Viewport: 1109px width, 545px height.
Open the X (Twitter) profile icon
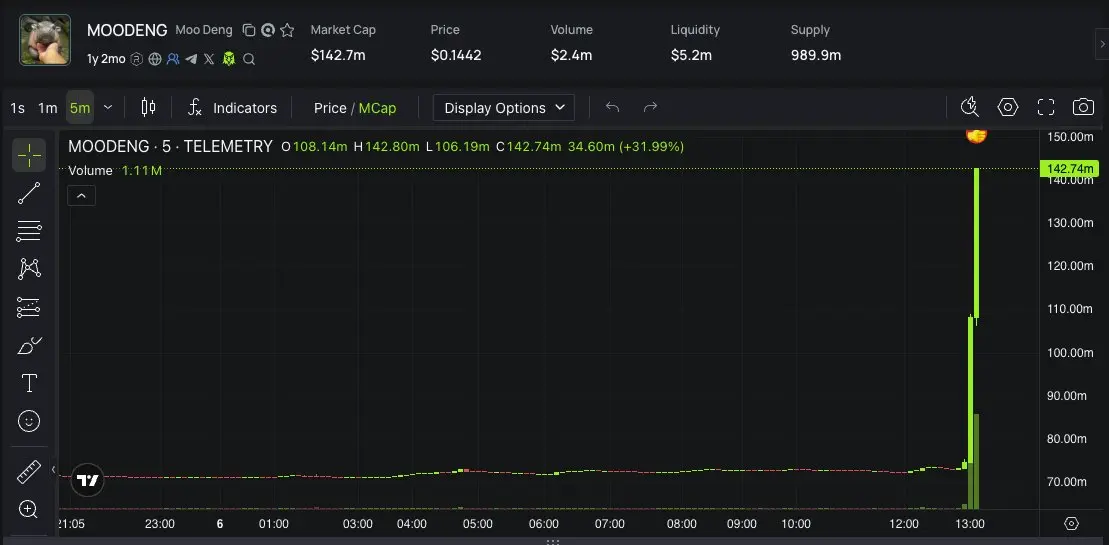tap(209, 59)
